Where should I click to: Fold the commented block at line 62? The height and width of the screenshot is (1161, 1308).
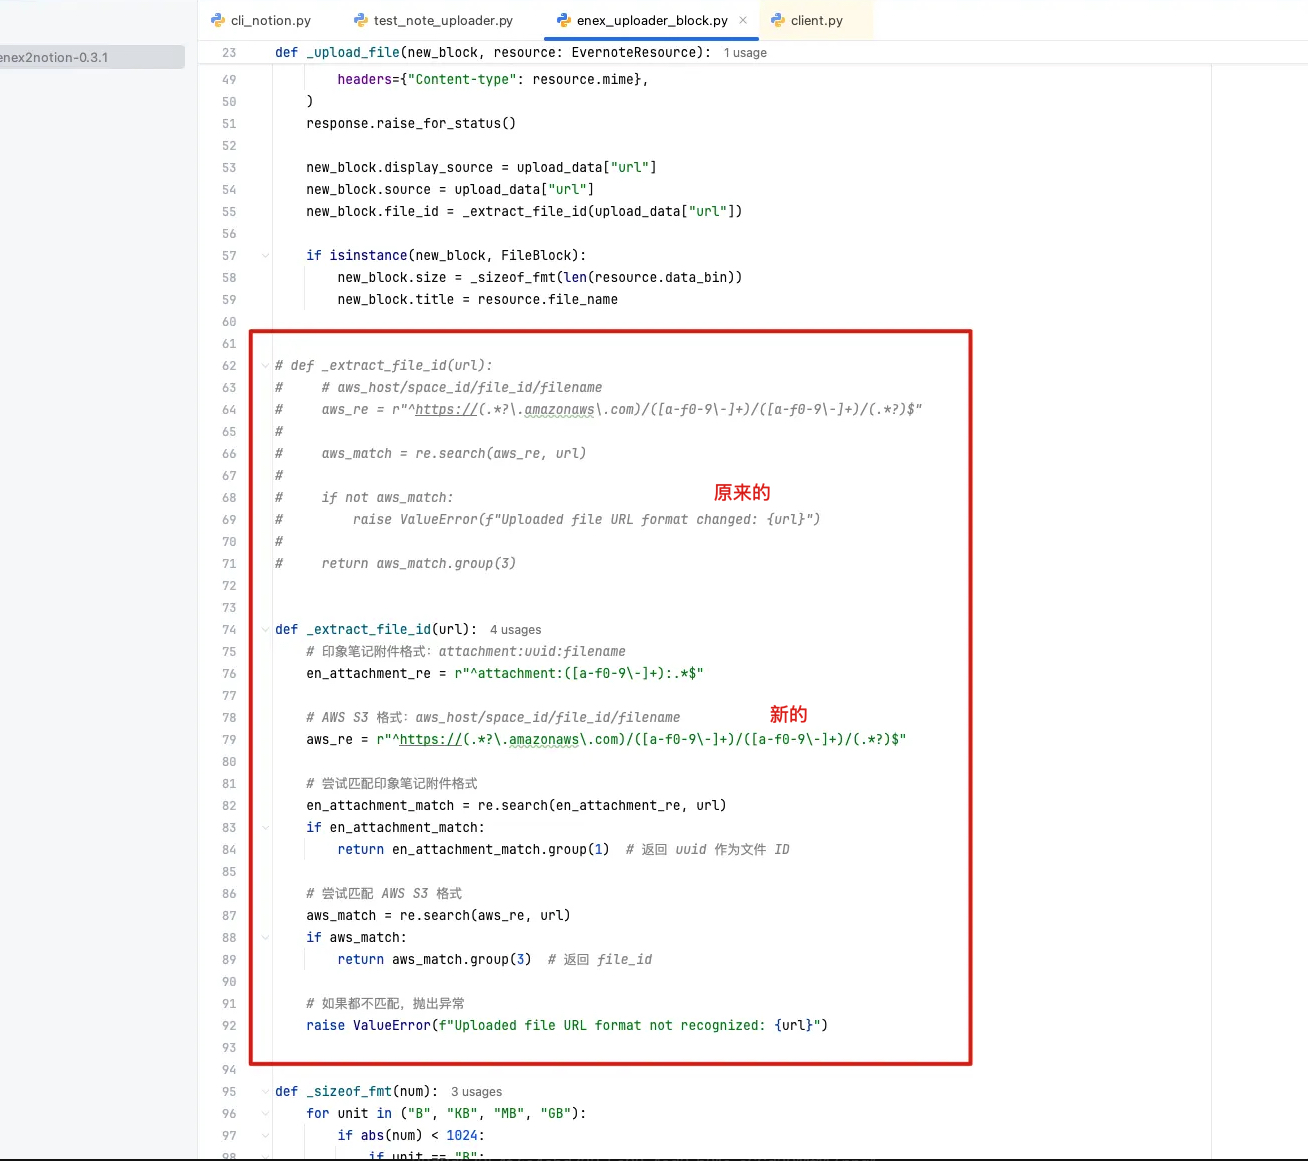click(265, 366)
